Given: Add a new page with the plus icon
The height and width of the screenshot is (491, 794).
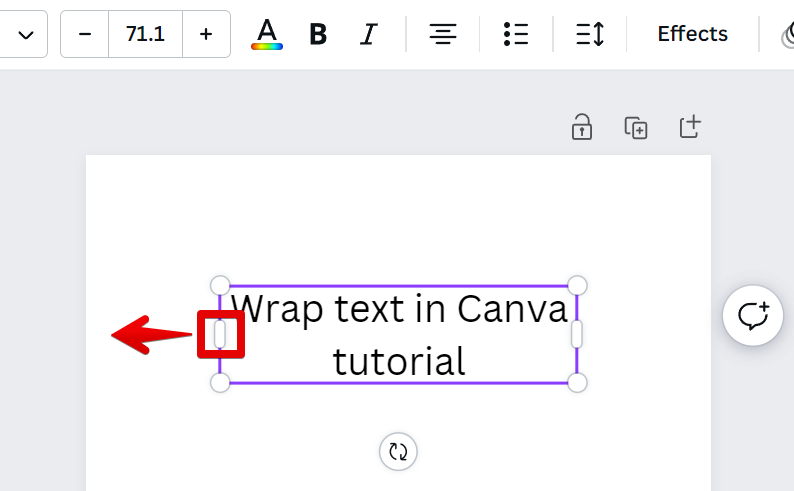Looking at the screenshot, I should pyautogui.click(x=690, y=127).
